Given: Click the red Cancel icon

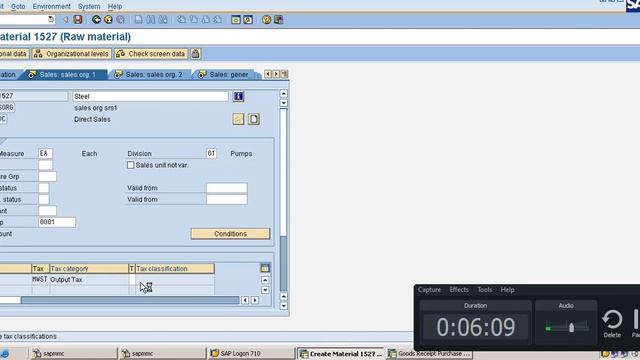Looking at the screenshot, I should [x=120, y=20].
